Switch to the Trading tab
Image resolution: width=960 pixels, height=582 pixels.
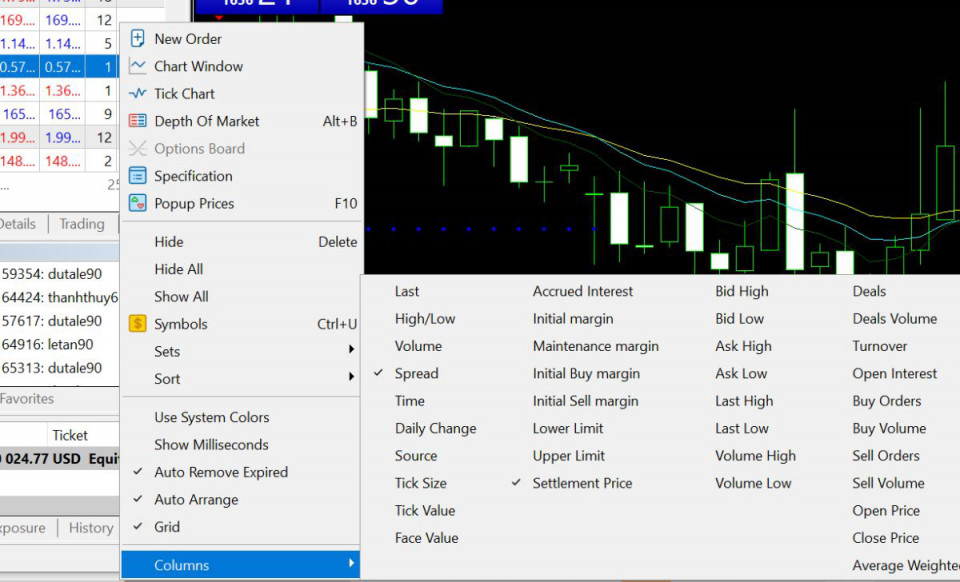click(x=81, y=224)
